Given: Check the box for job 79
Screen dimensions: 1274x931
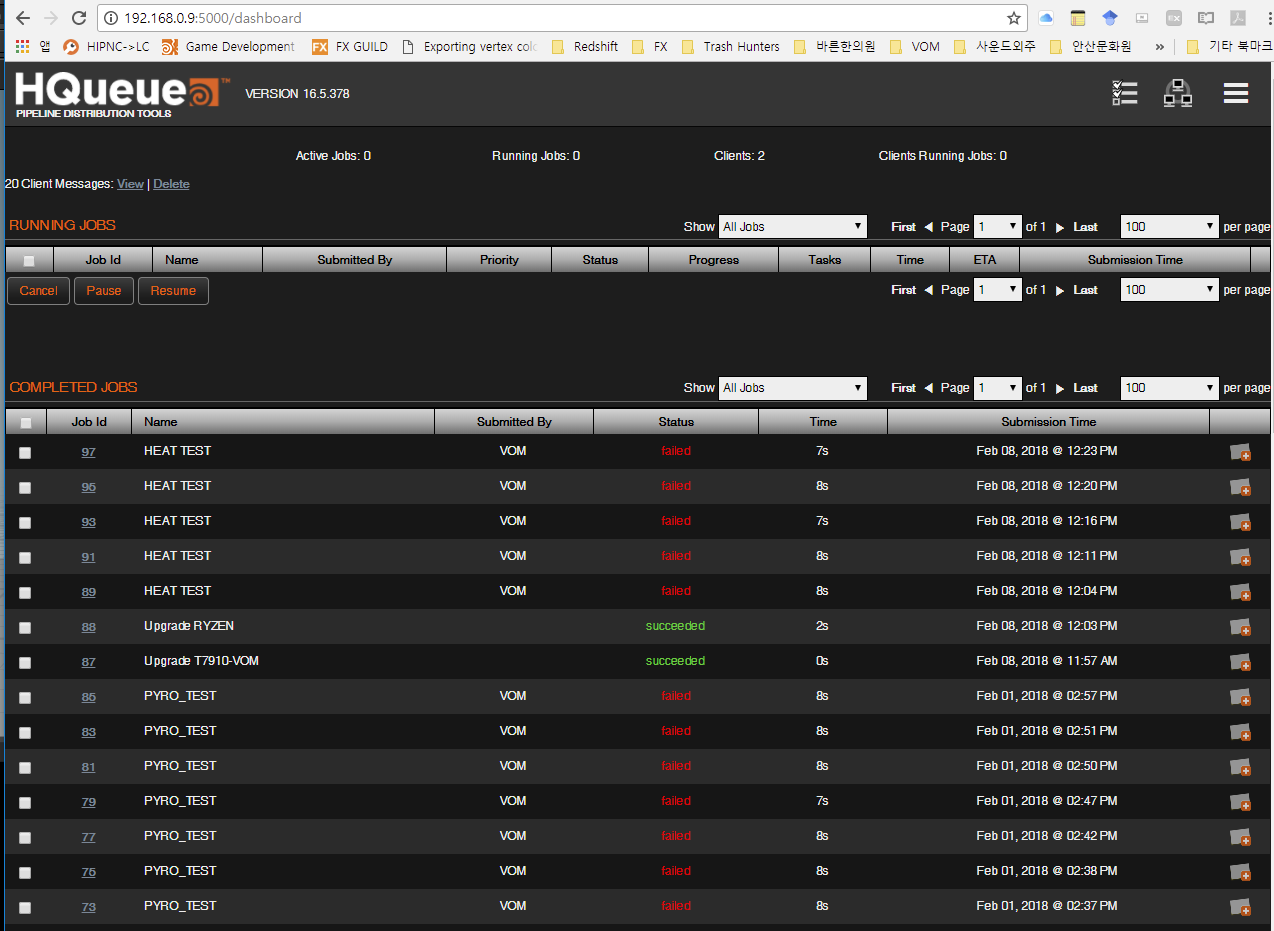Looking at the screenshot, I should tap(25, 803).
